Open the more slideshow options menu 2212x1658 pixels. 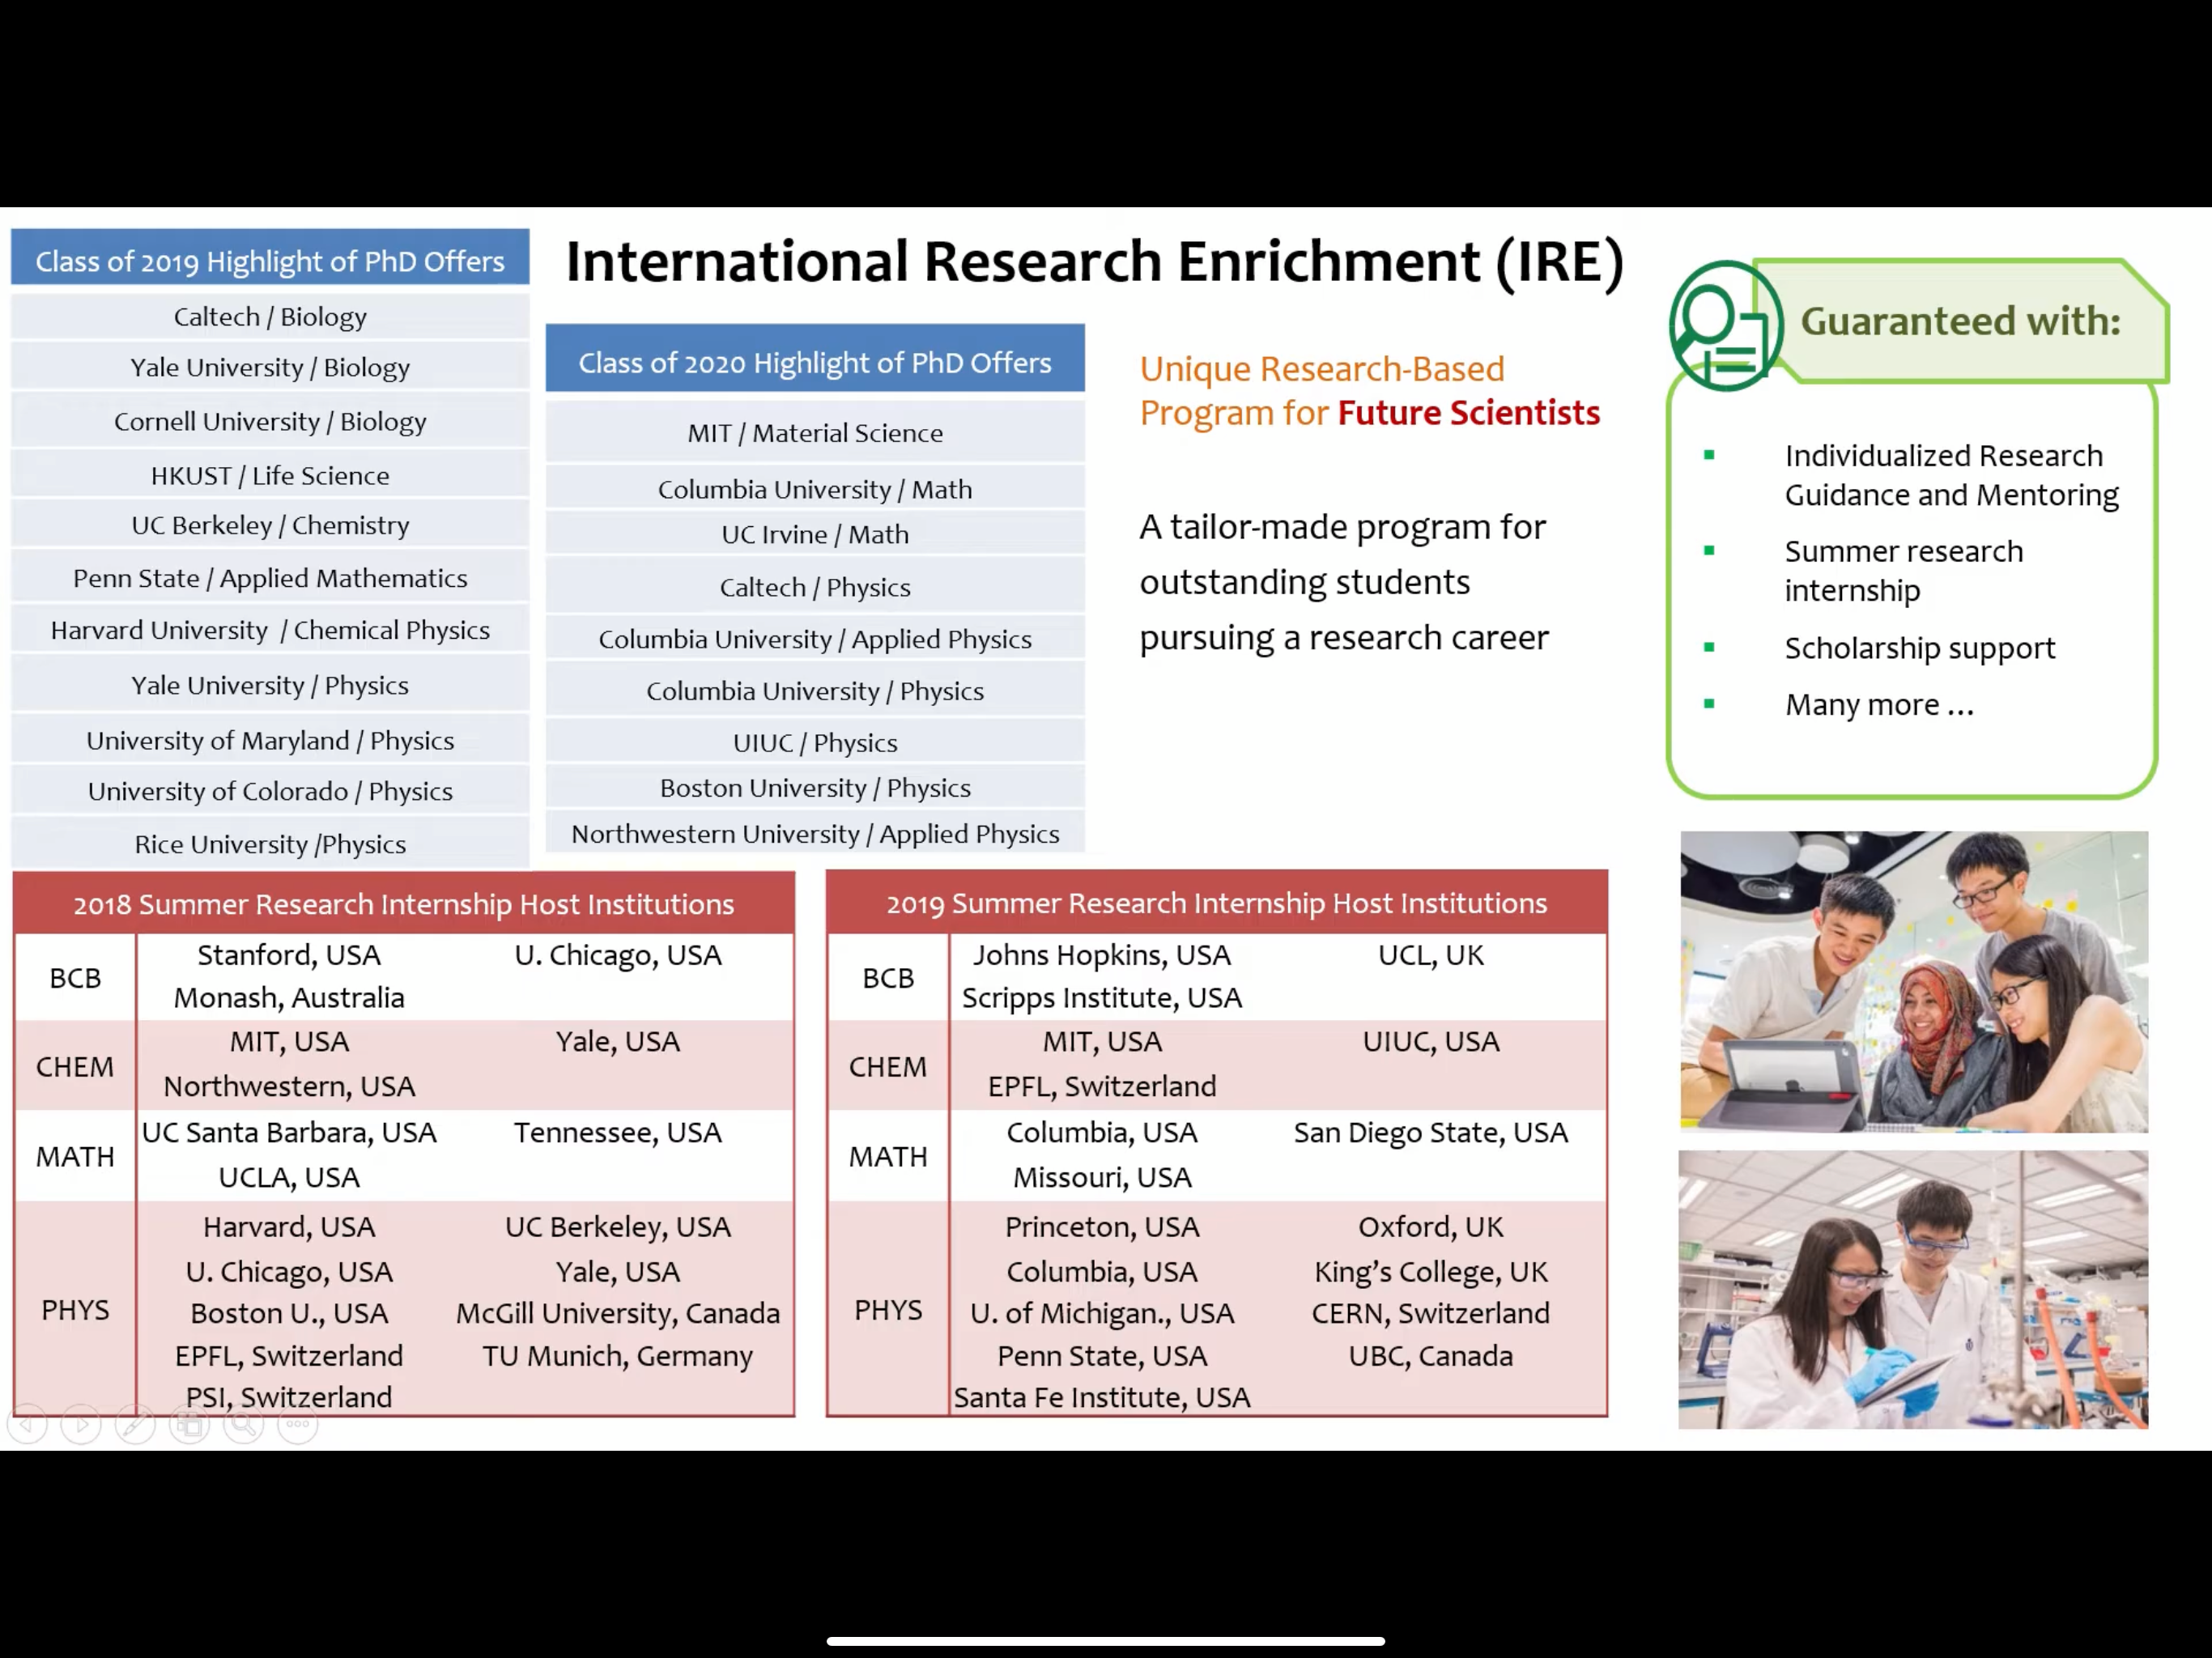(297, 1424)
